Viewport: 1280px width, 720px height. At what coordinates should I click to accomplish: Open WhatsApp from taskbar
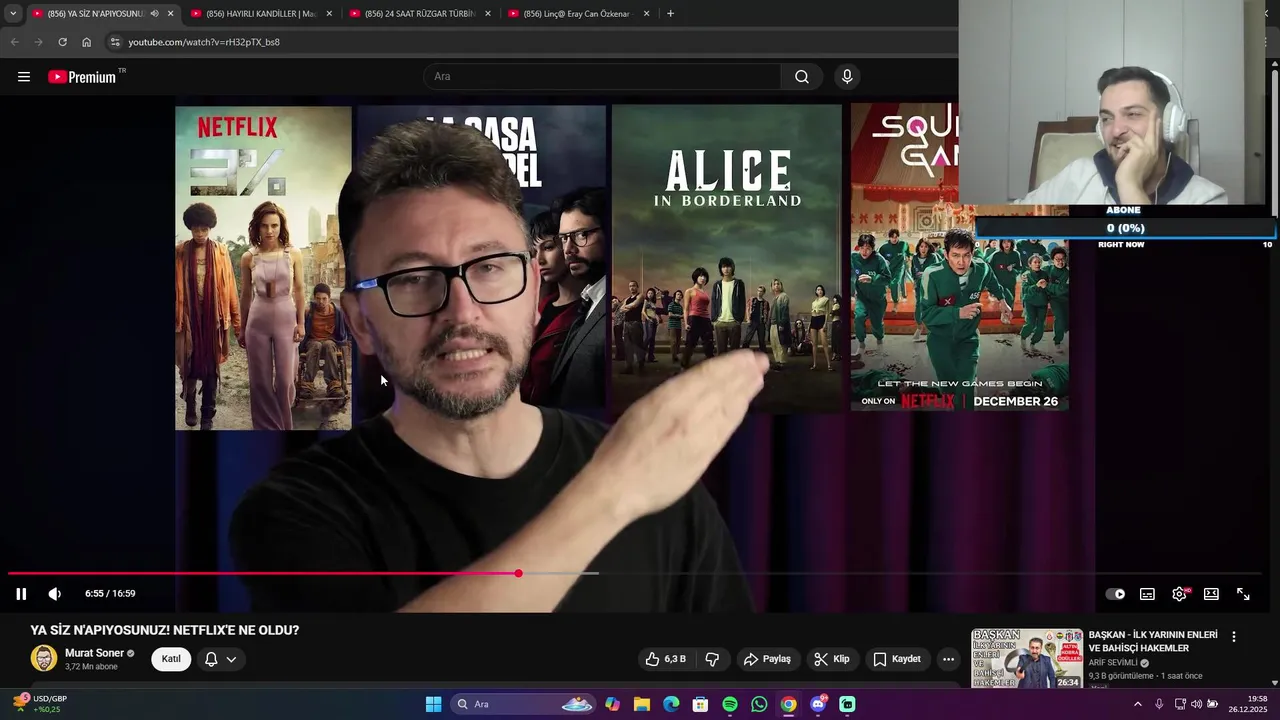759,704
